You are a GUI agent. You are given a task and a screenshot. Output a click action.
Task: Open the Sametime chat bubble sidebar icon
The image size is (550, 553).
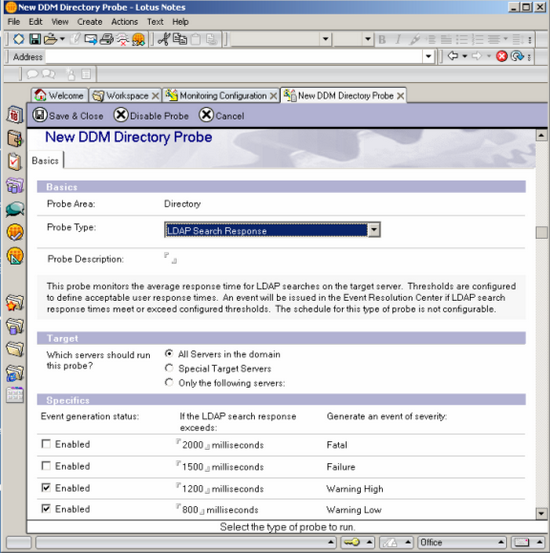[15, 209]
